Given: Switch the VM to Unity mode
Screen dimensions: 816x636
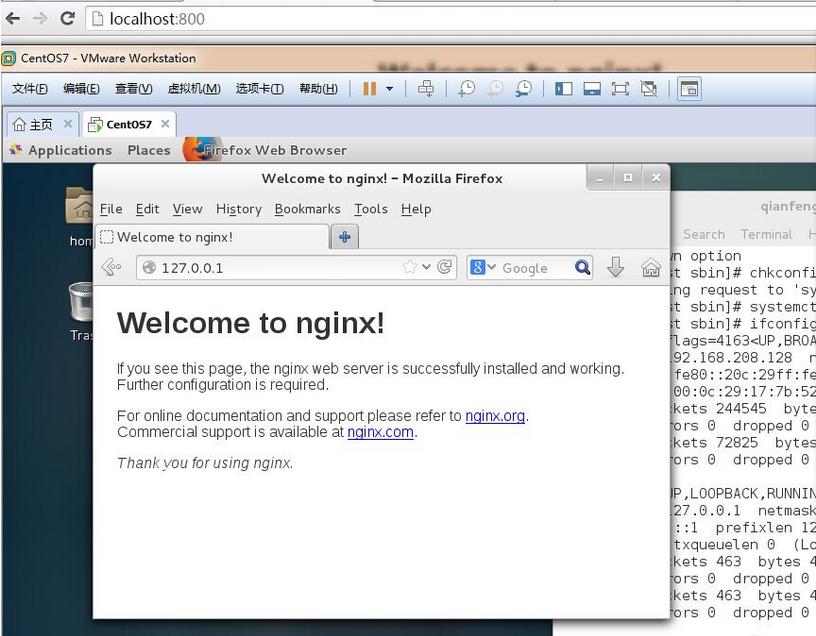Looking at the screenshot, I should (650, 88).
